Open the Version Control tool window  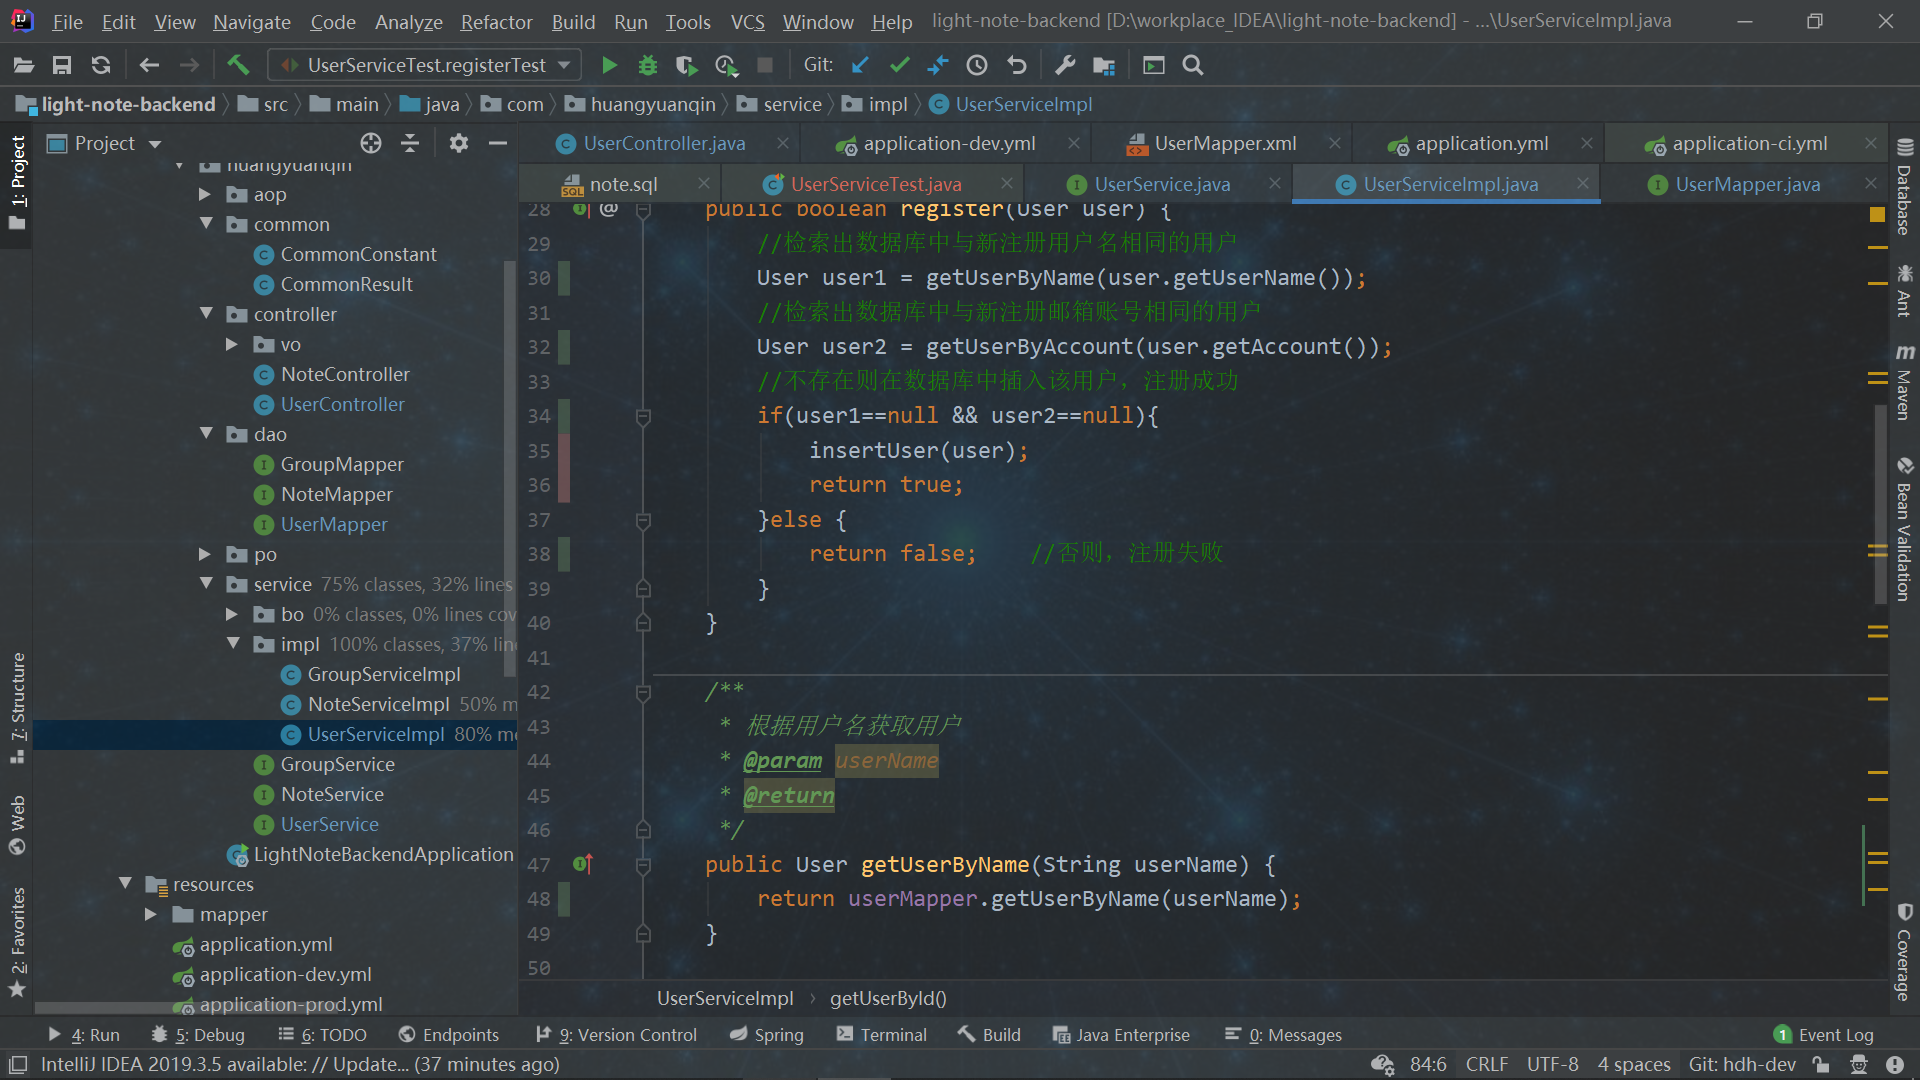pos(616,1035)
